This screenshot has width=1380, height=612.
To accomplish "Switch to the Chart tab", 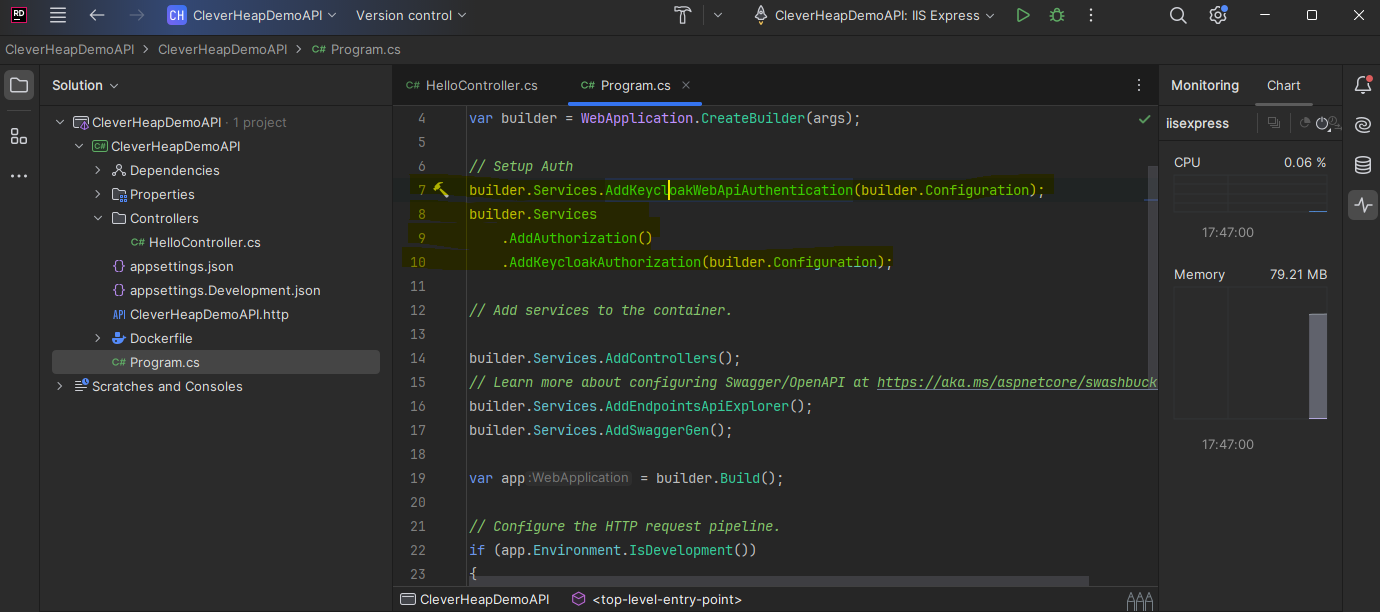I will point(1283,85).
